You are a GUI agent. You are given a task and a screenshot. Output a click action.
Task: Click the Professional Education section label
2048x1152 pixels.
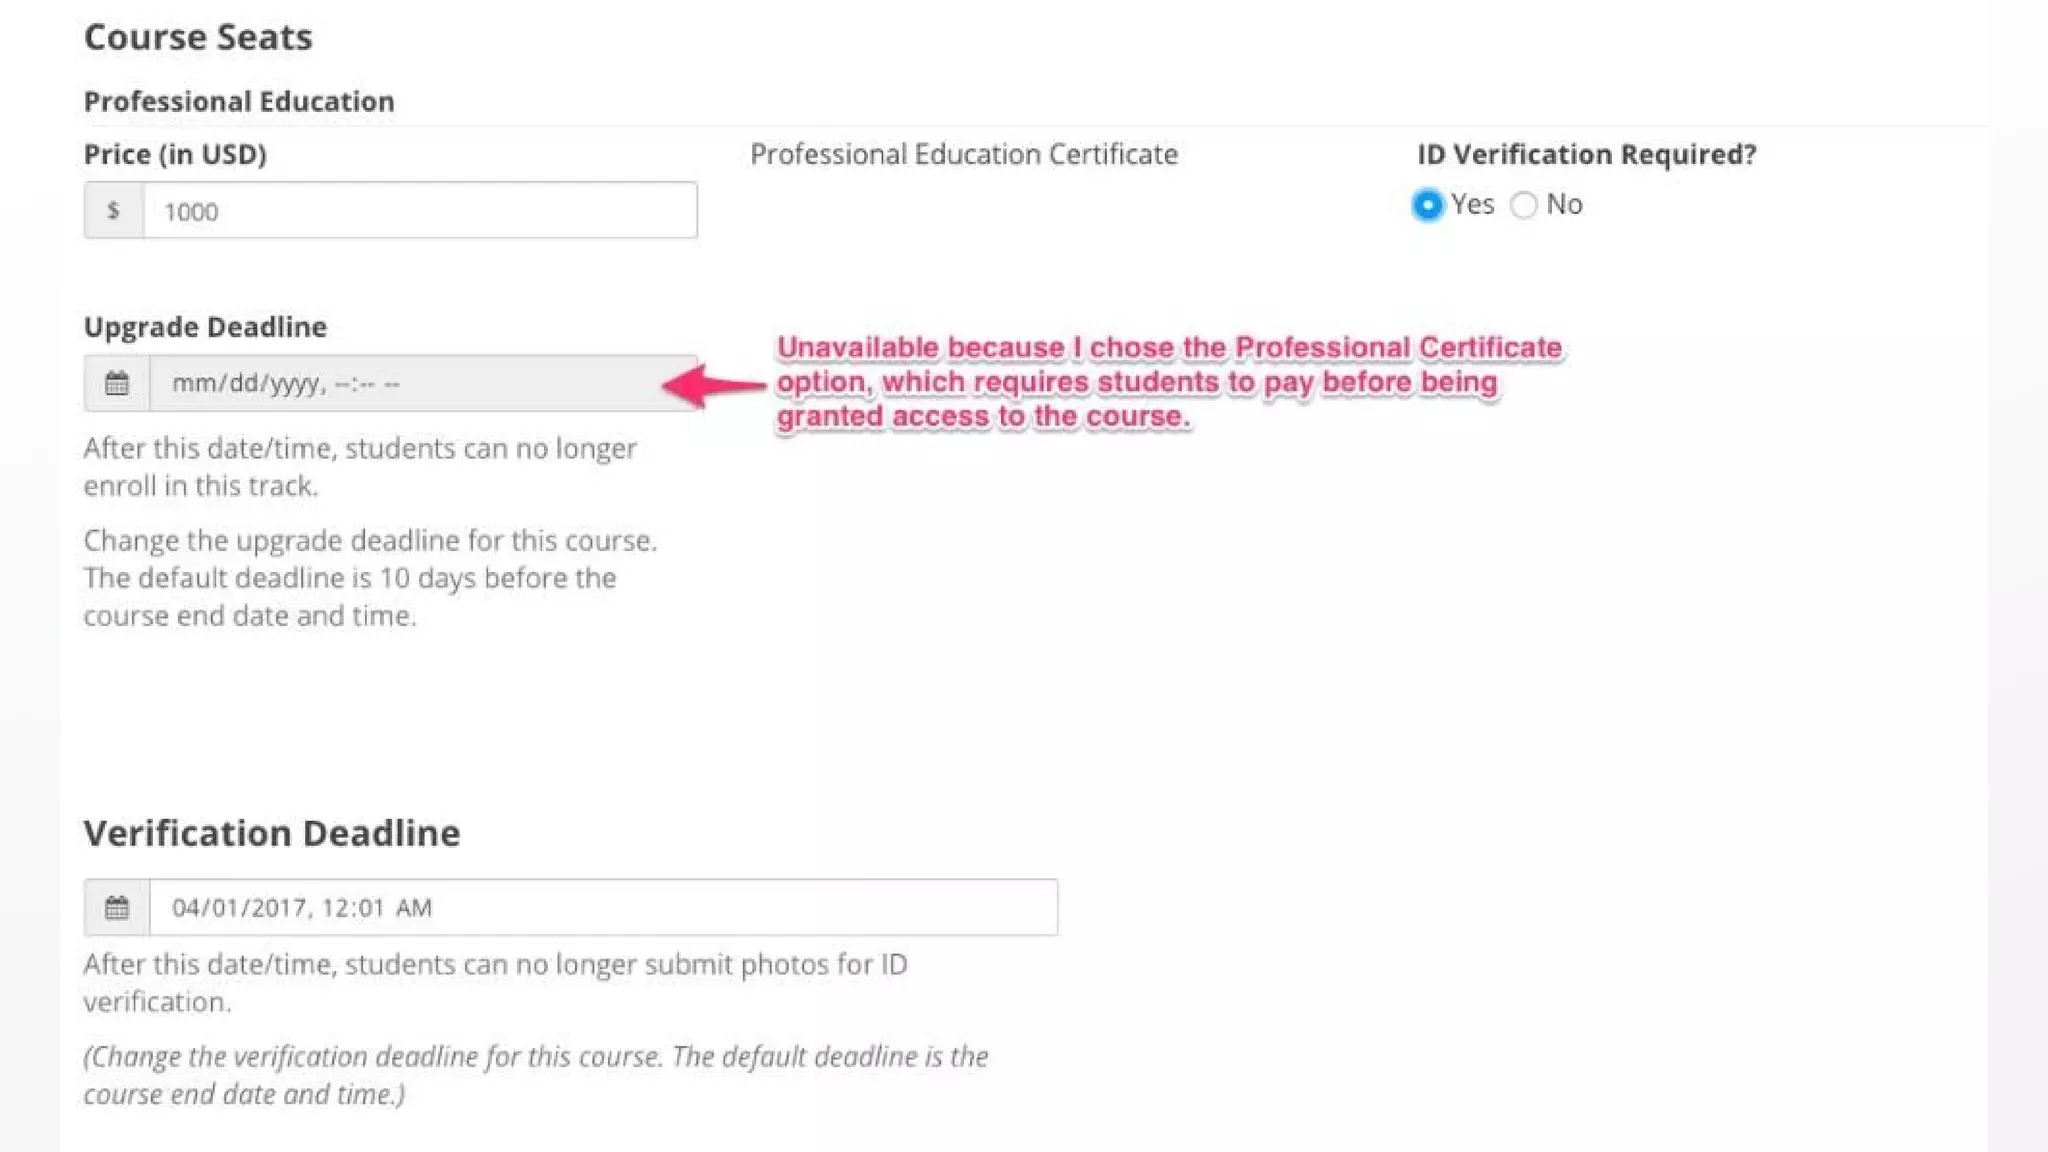[239, 101]
